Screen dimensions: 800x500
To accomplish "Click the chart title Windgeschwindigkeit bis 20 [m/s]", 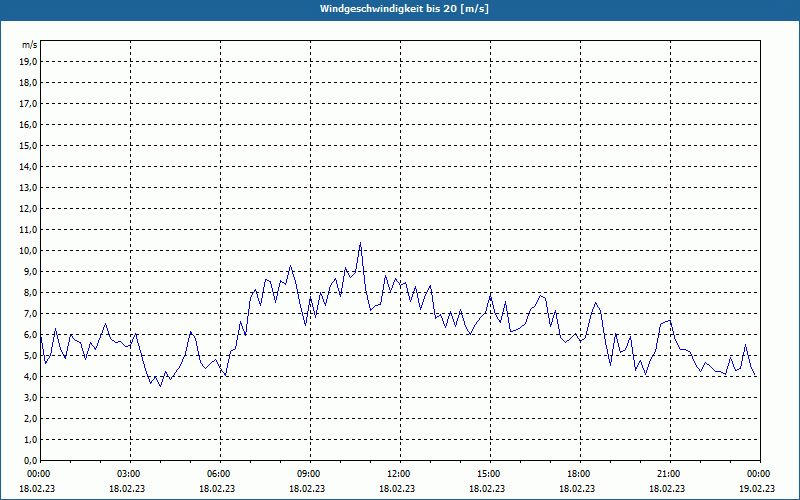I will pos(404,9).
